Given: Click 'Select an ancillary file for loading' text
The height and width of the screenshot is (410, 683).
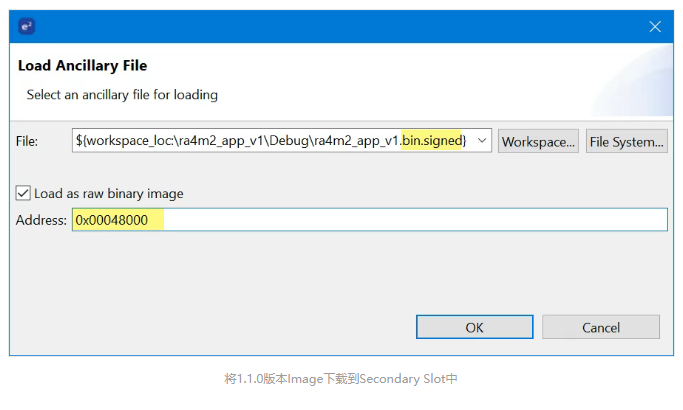Looking at the screenshot, I should (x=122, y=95).
